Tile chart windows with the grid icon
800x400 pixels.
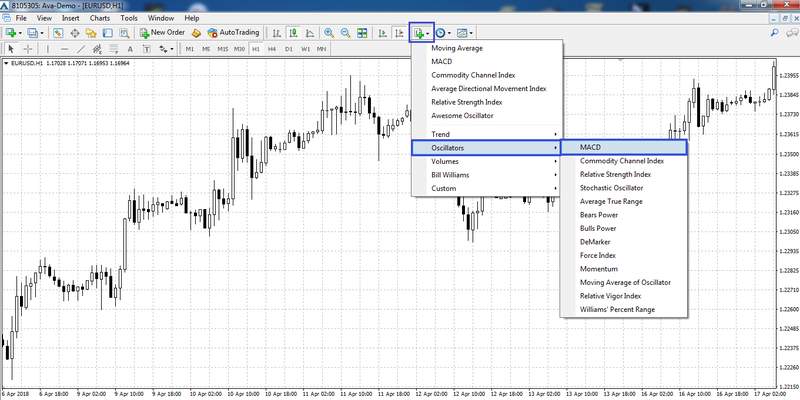pos(362,33)
